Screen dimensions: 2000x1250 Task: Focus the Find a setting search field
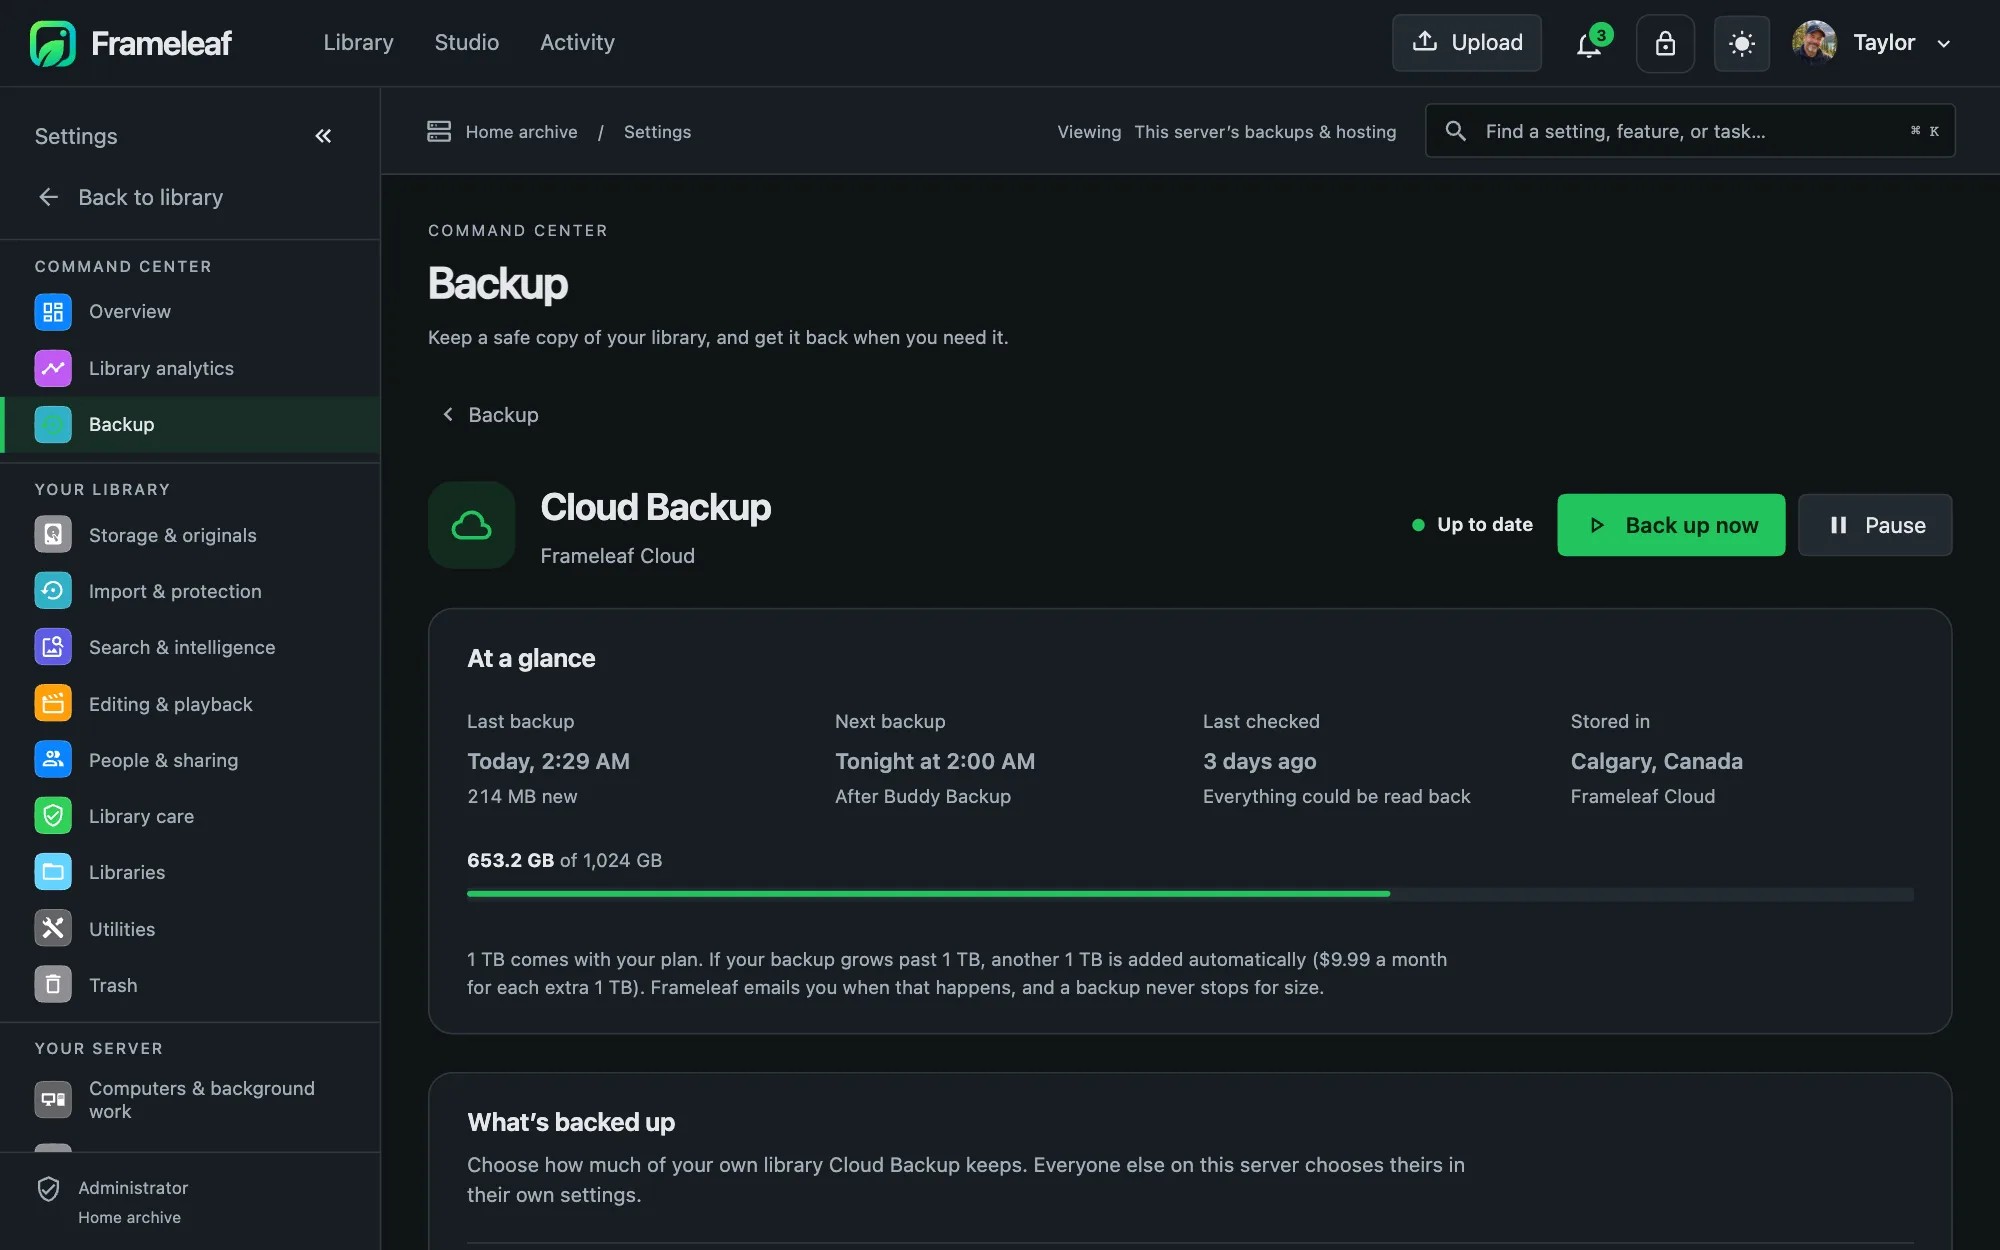click(x=1690, y=131)
